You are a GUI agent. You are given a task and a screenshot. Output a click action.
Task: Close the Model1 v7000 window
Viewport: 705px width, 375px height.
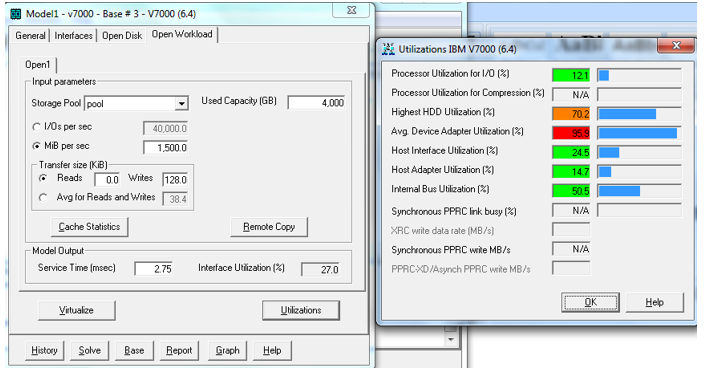click(x=352, y=10)
